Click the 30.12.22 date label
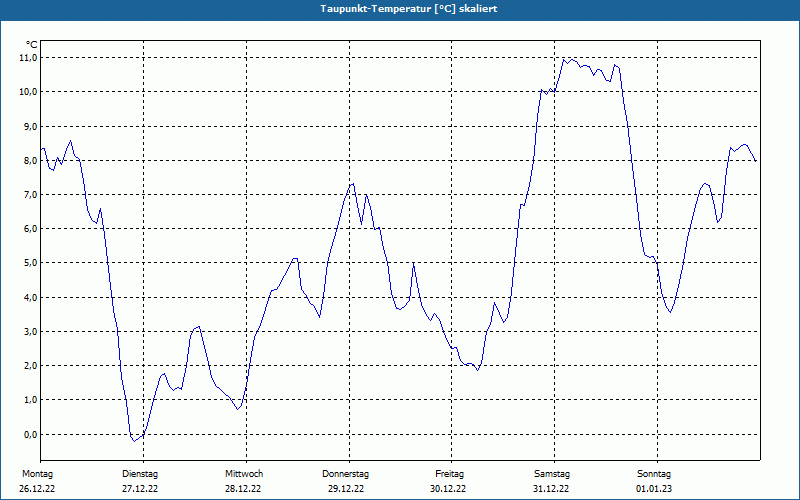The height and width of the screenshot is (500, 800). 447,489
